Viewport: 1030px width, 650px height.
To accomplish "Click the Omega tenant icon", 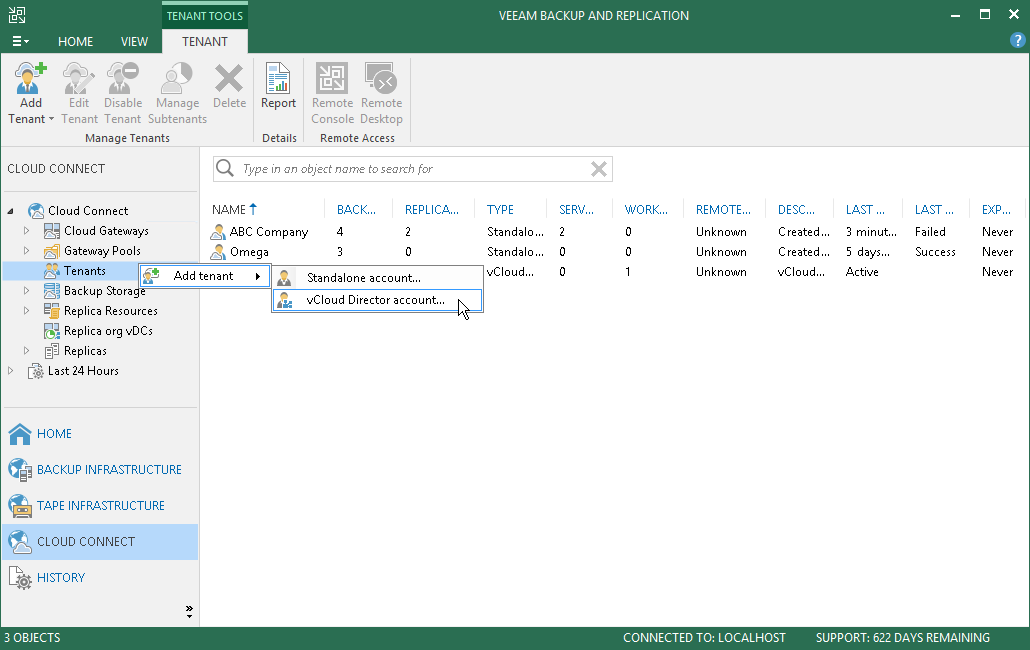I will pyautogui.click(x=218, y=252).
